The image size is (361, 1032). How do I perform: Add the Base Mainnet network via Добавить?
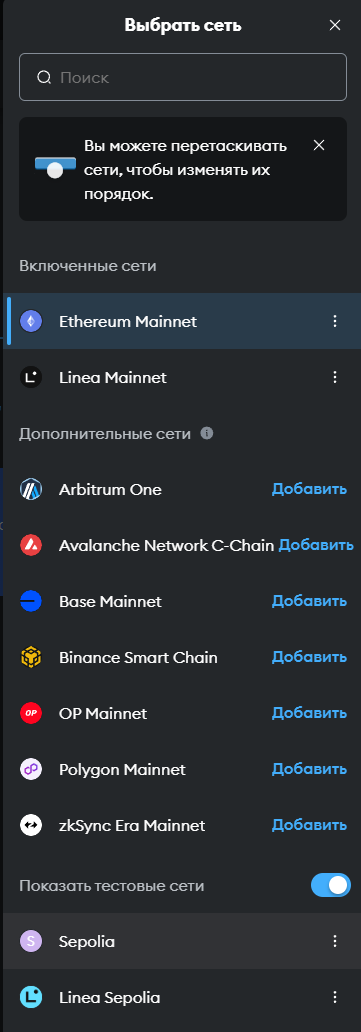(x=310, y=602)
